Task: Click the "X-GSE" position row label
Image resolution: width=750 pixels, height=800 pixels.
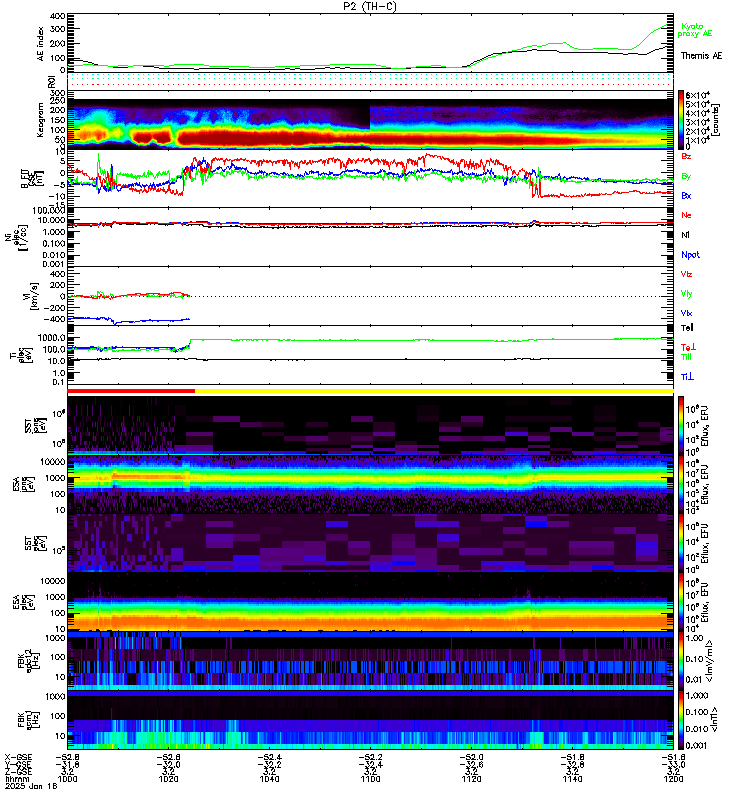Action: click(x=18, y=757)
